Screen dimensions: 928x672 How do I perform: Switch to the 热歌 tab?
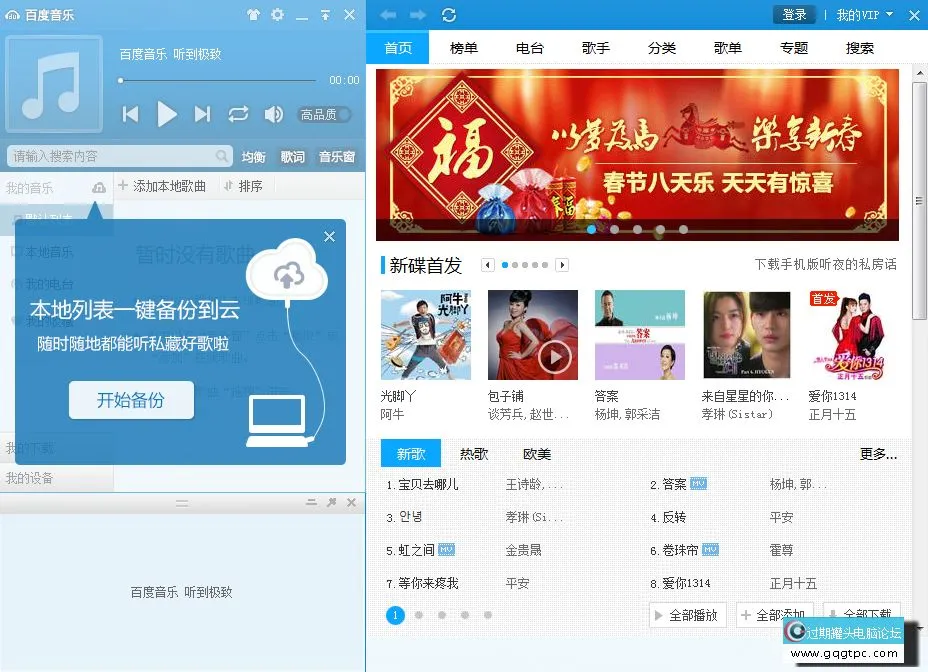click(473, 453)
